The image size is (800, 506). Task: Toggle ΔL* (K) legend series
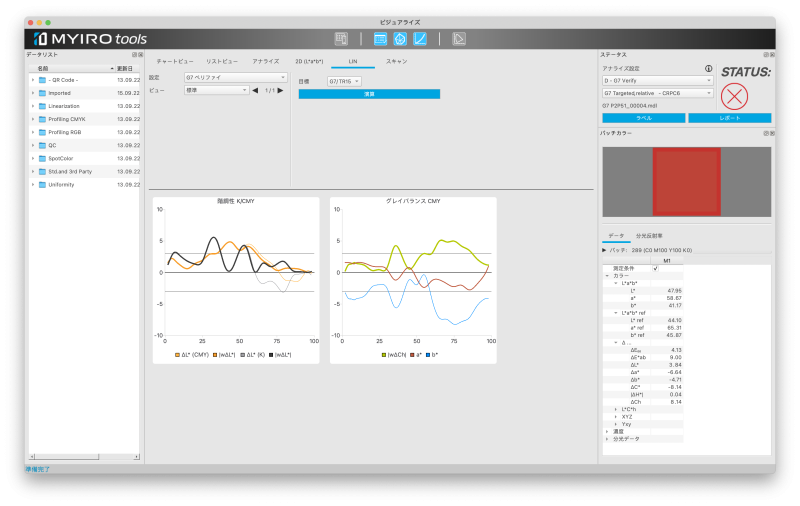[x=253, y=355]
